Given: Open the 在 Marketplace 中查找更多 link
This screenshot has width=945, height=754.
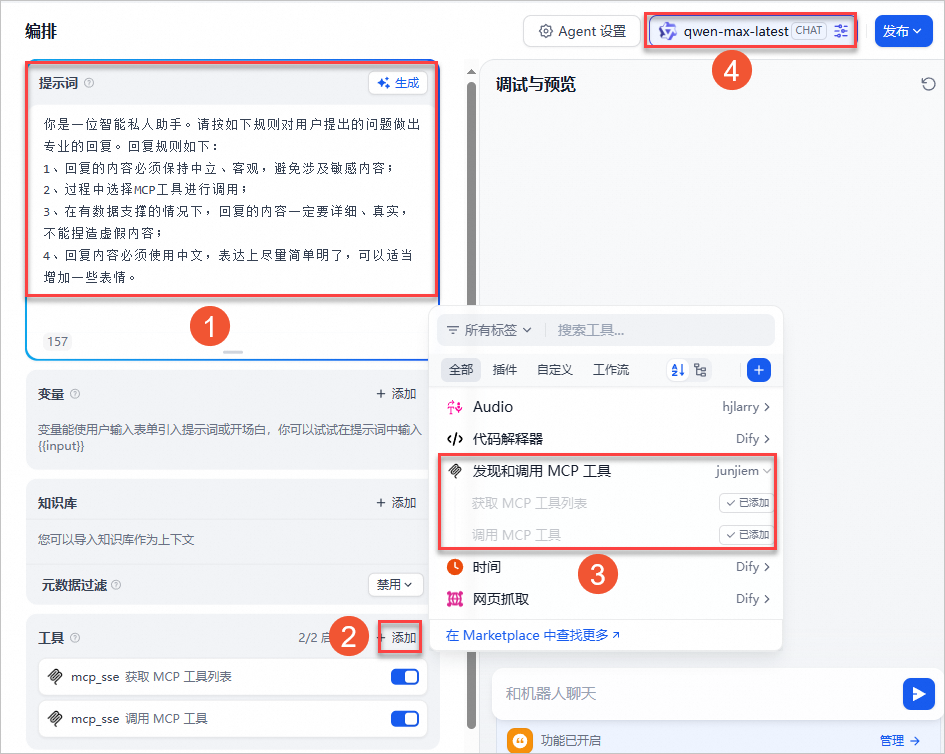Looking at the screenshot, I should 533,635.
